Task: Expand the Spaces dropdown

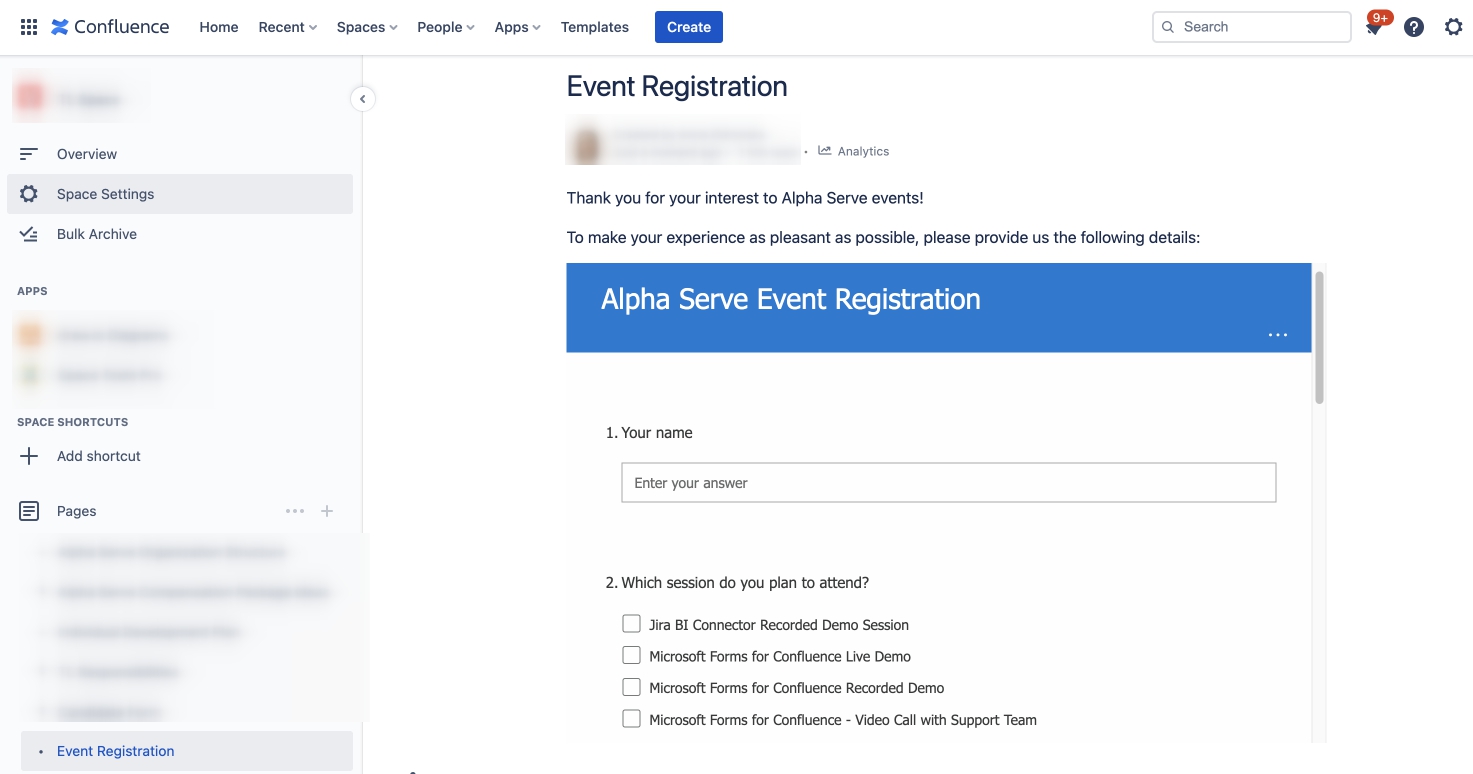Action: [x=367, y=27]
